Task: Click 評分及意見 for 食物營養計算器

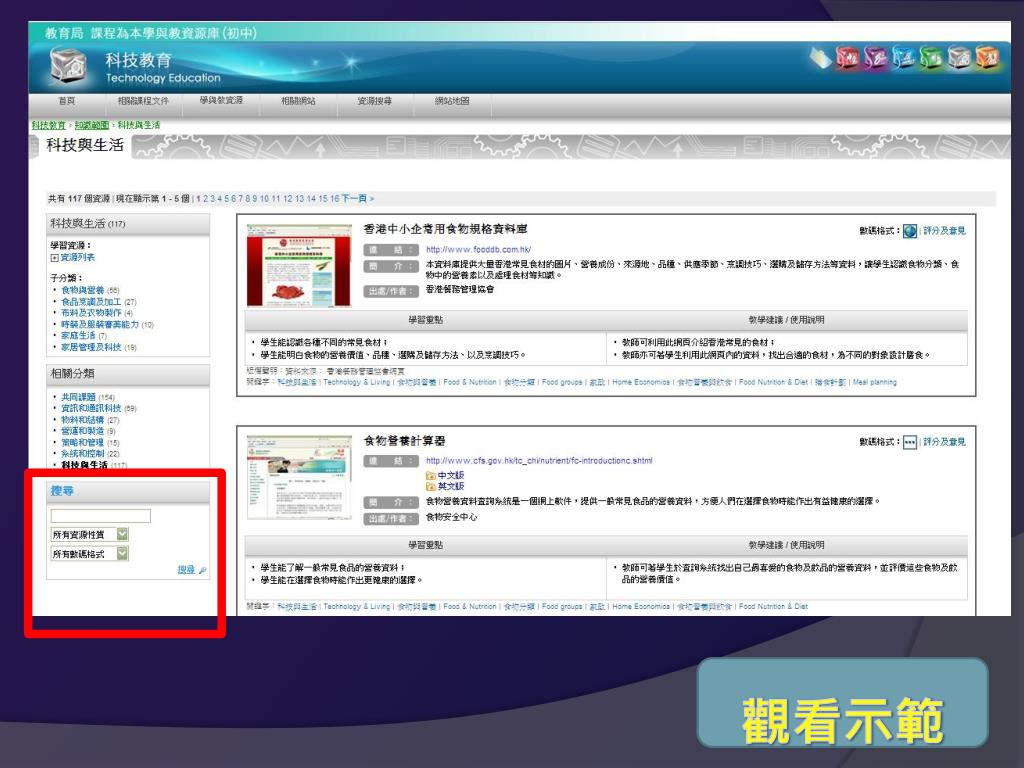Action: (x=944, y=442)
